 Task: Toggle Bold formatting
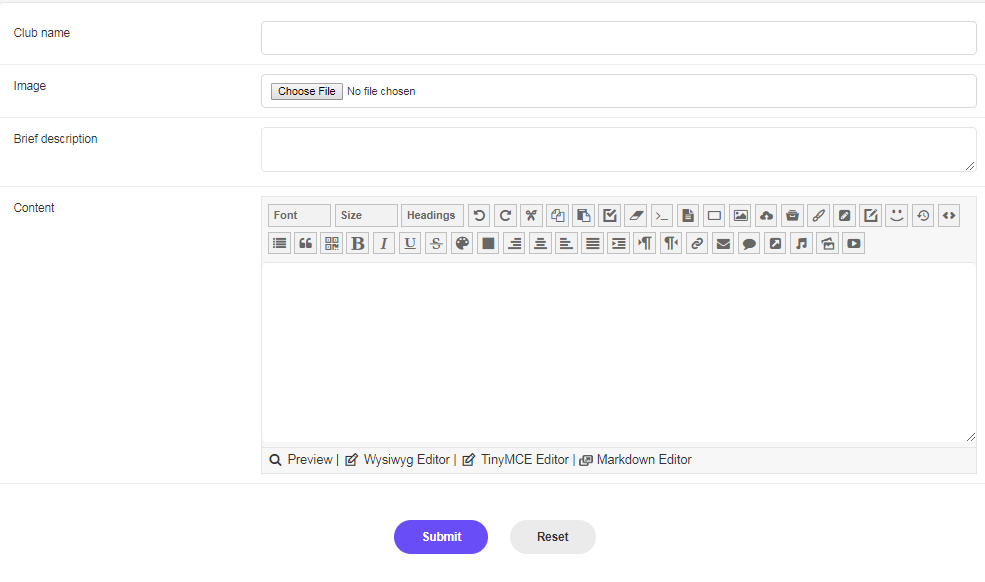click(x=357, y=243)
